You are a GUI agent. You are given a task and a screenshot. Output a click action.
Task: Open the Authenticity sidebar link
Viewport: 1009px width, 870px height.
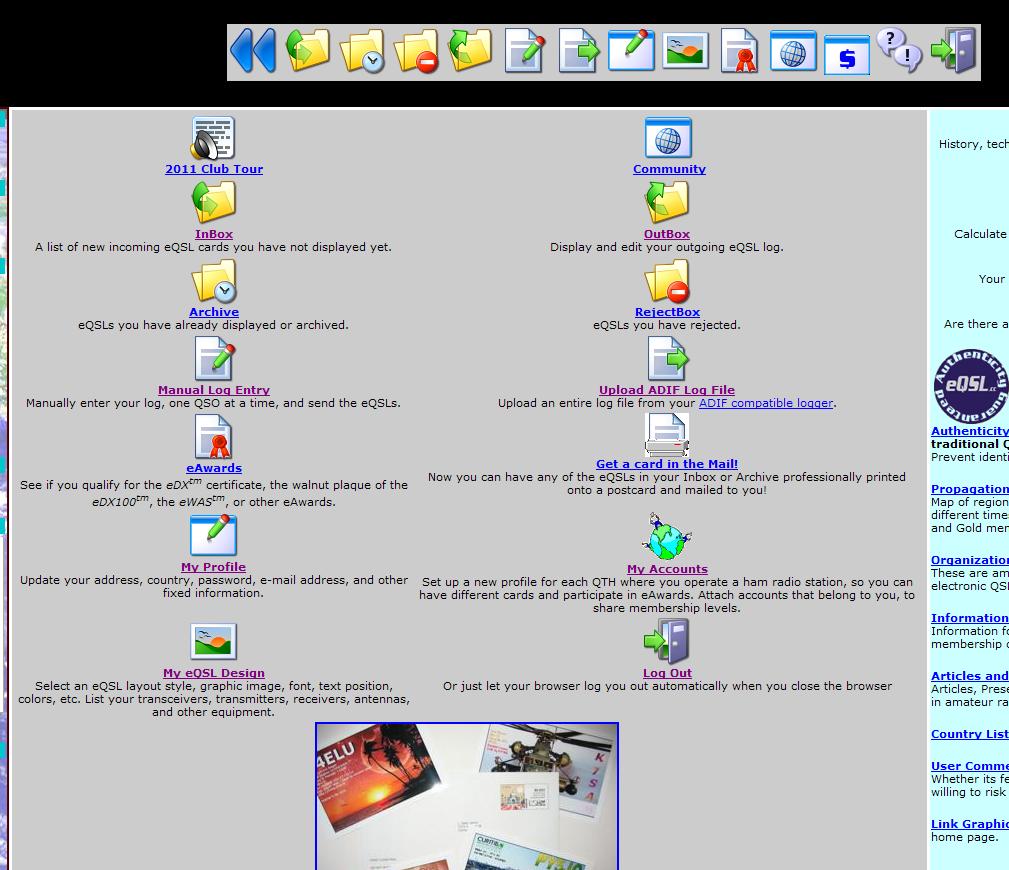pyautogui.click(x=970, y=431)
